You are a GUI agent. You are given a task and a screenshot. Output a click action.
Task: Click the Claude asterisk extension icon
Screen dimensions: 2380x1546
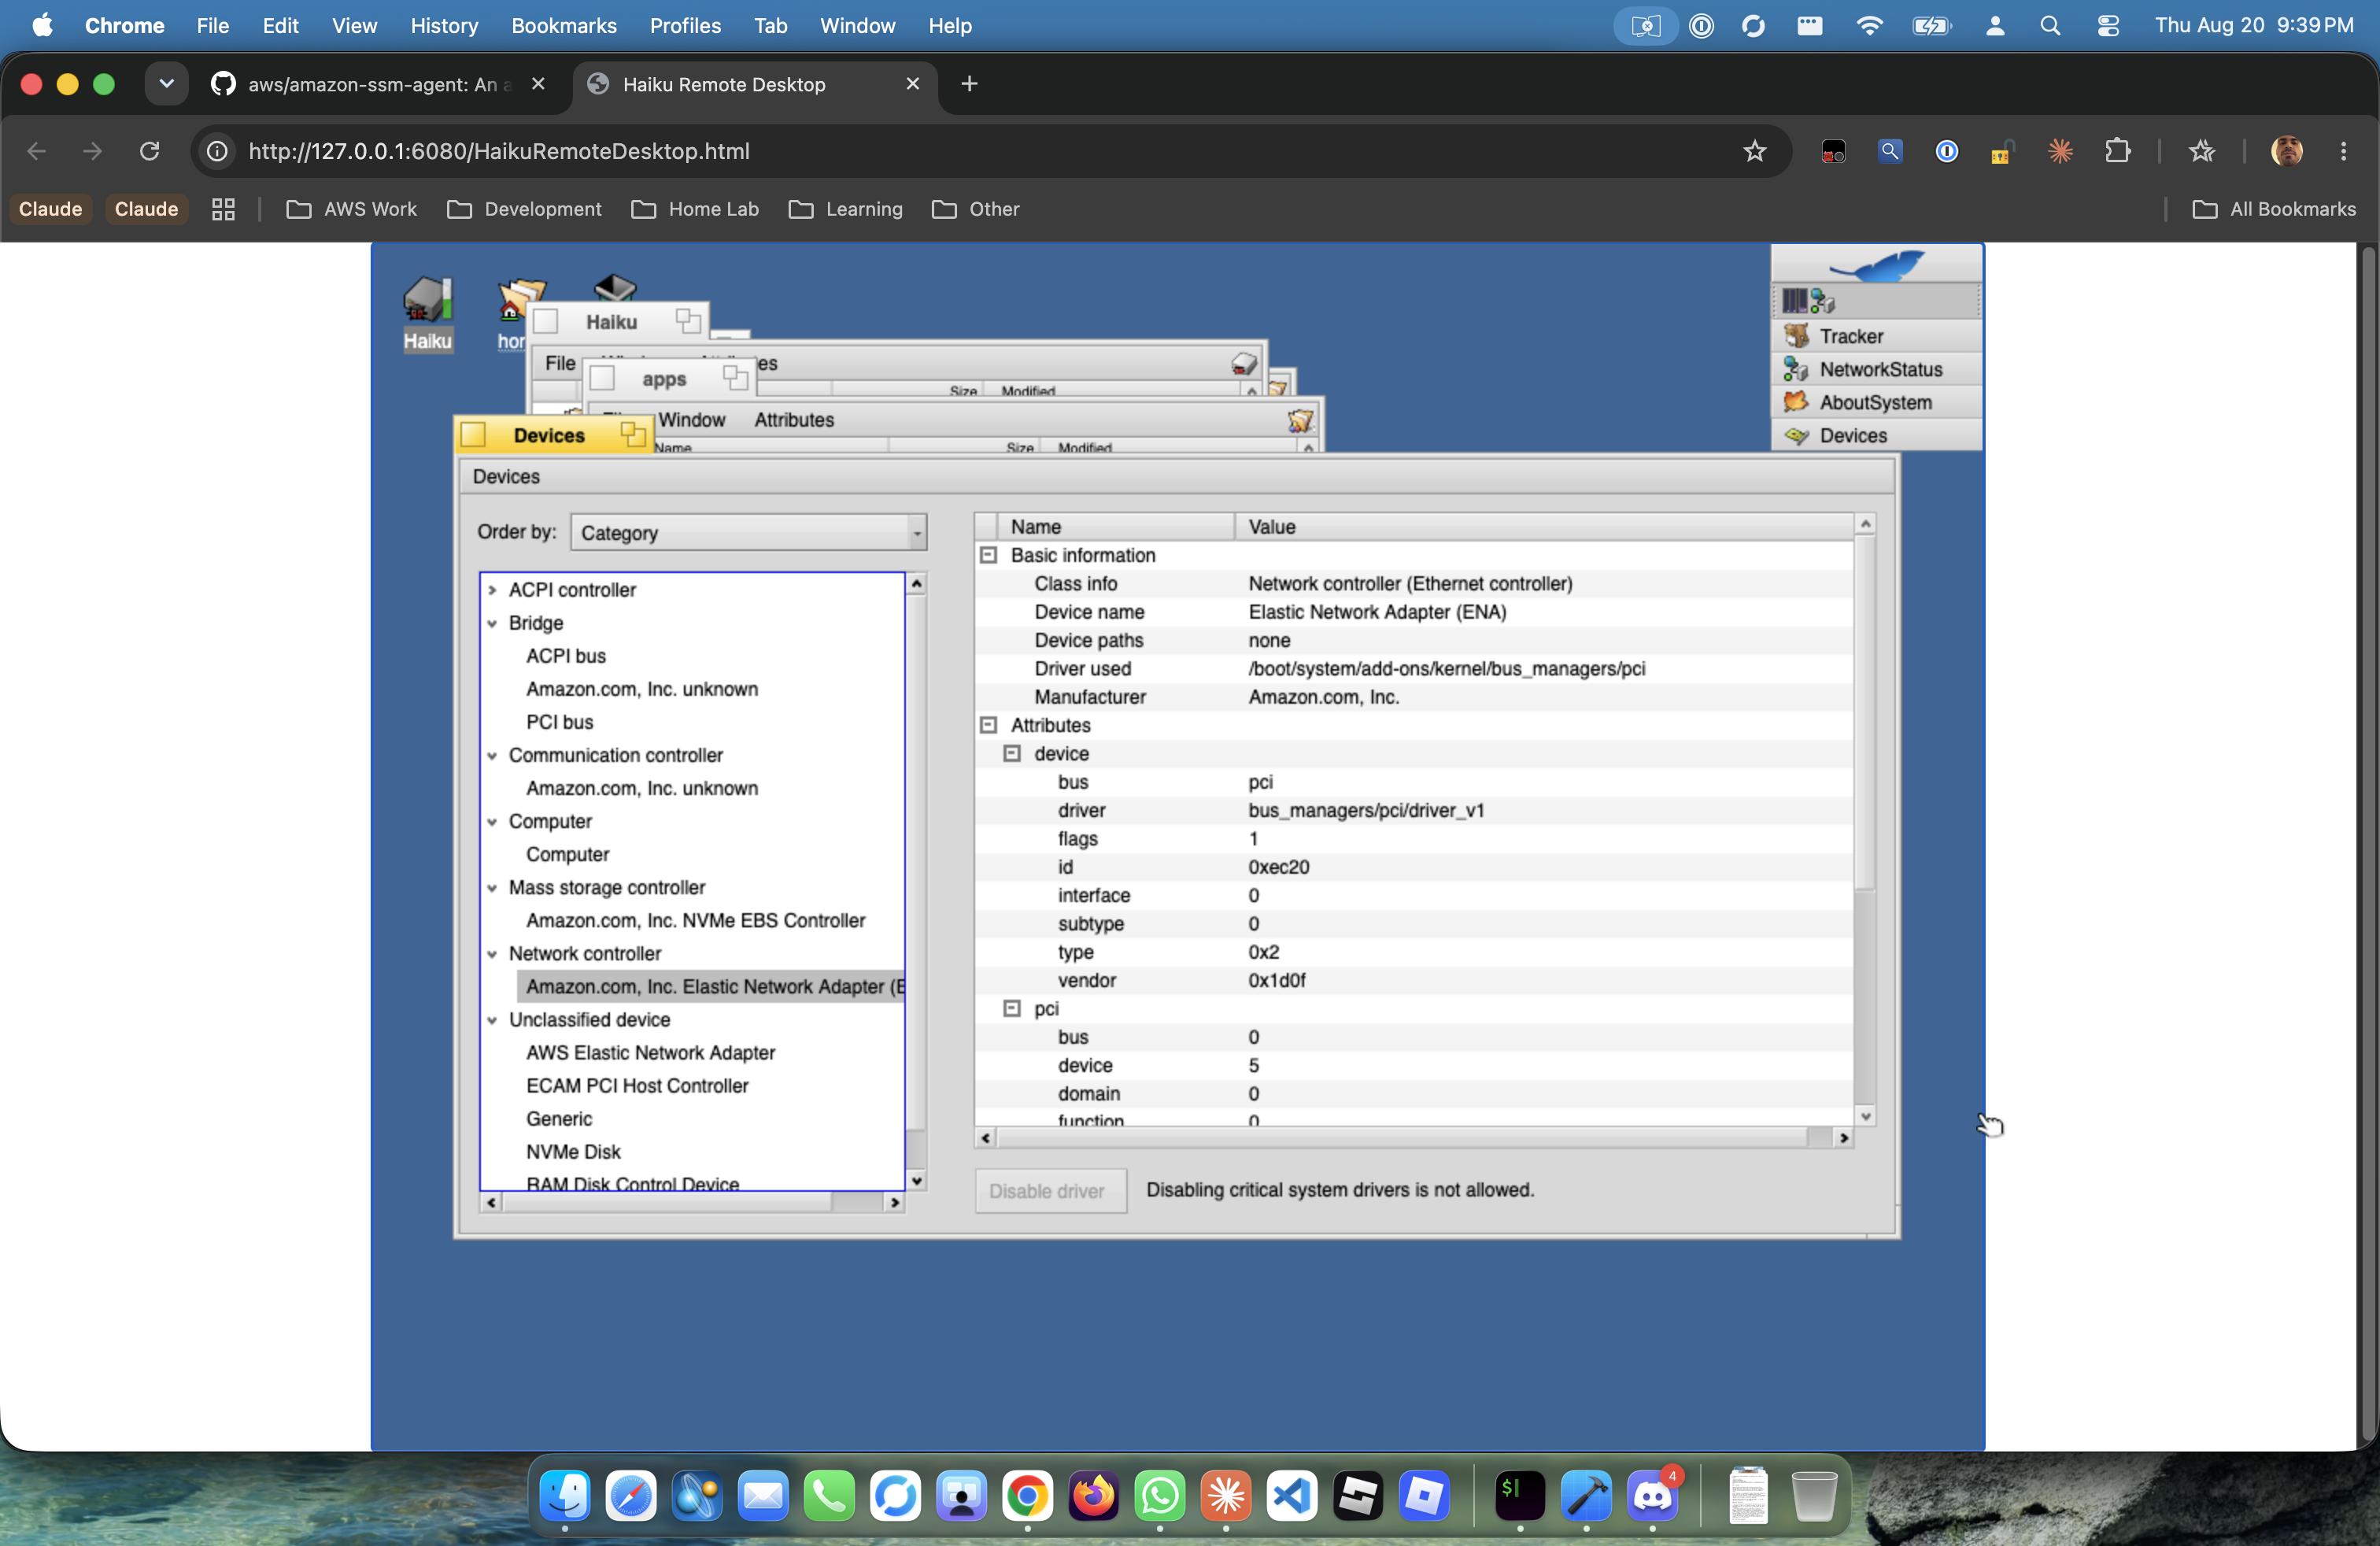(2060, 151)
